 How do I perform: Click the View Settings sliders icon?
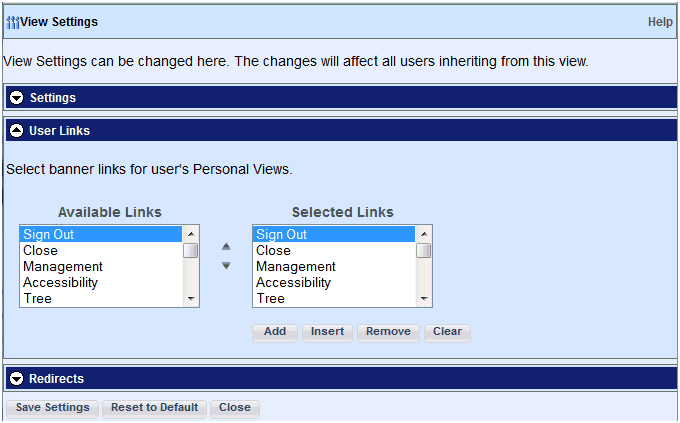tap(13, 22)
